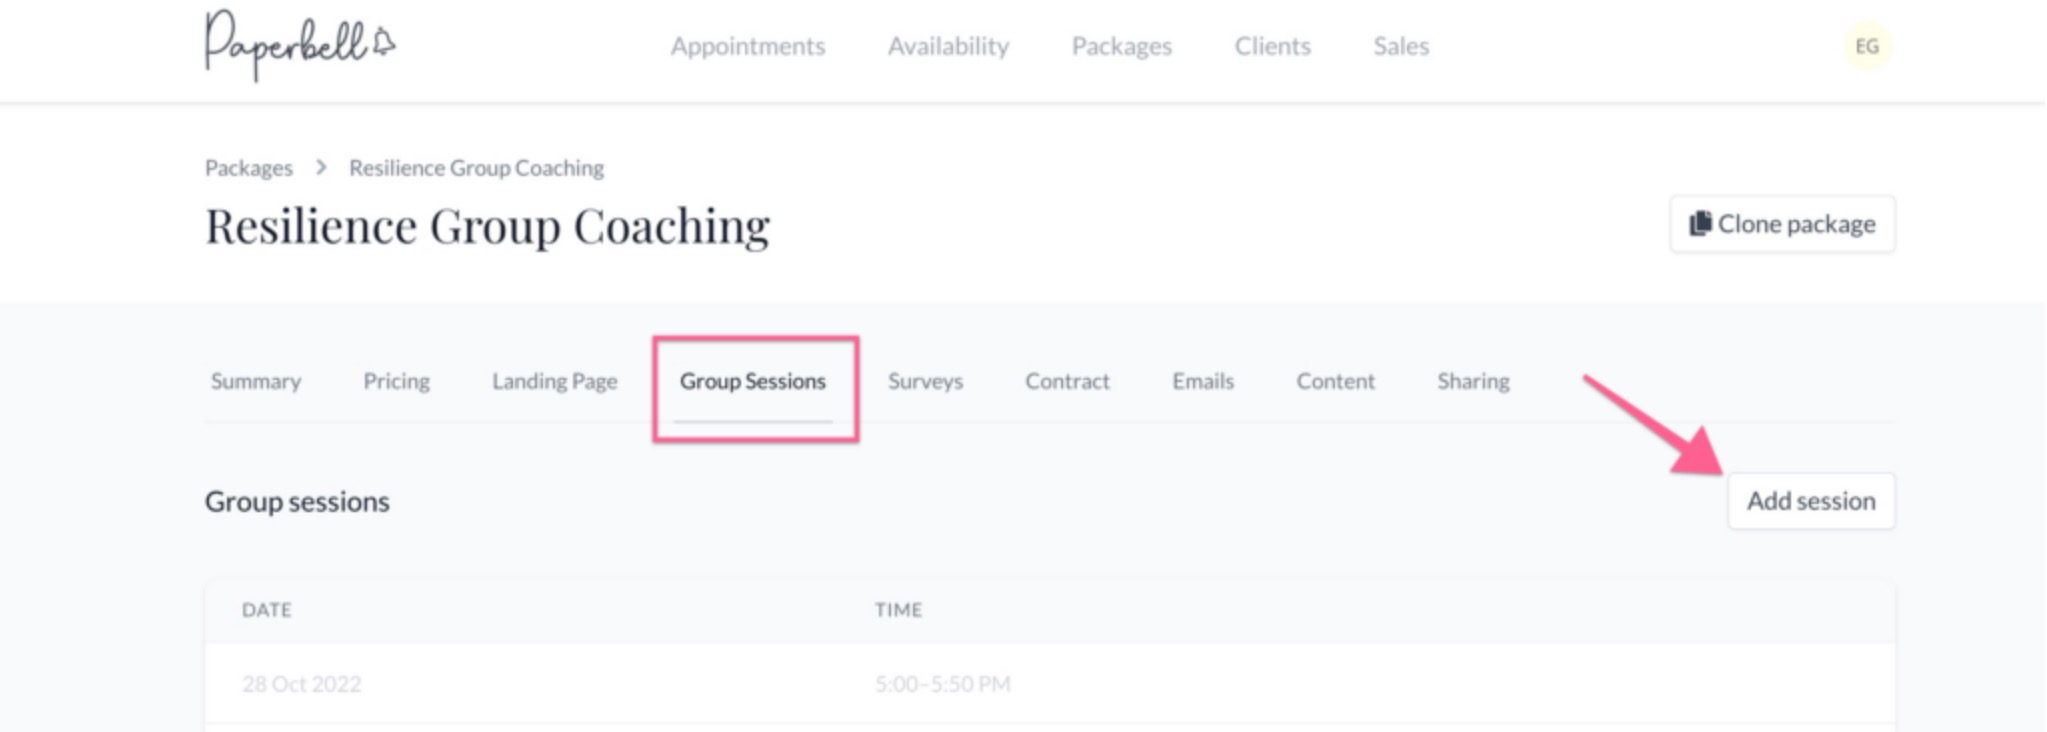This screenshot has width=2047, height=732.
Task: Open the EG user avatar menu
Action: pos(1866,46)
